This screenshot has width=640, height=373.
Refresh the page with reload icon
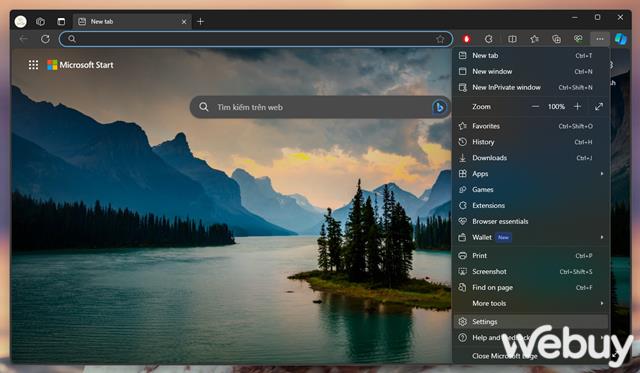tap(45, 39)
